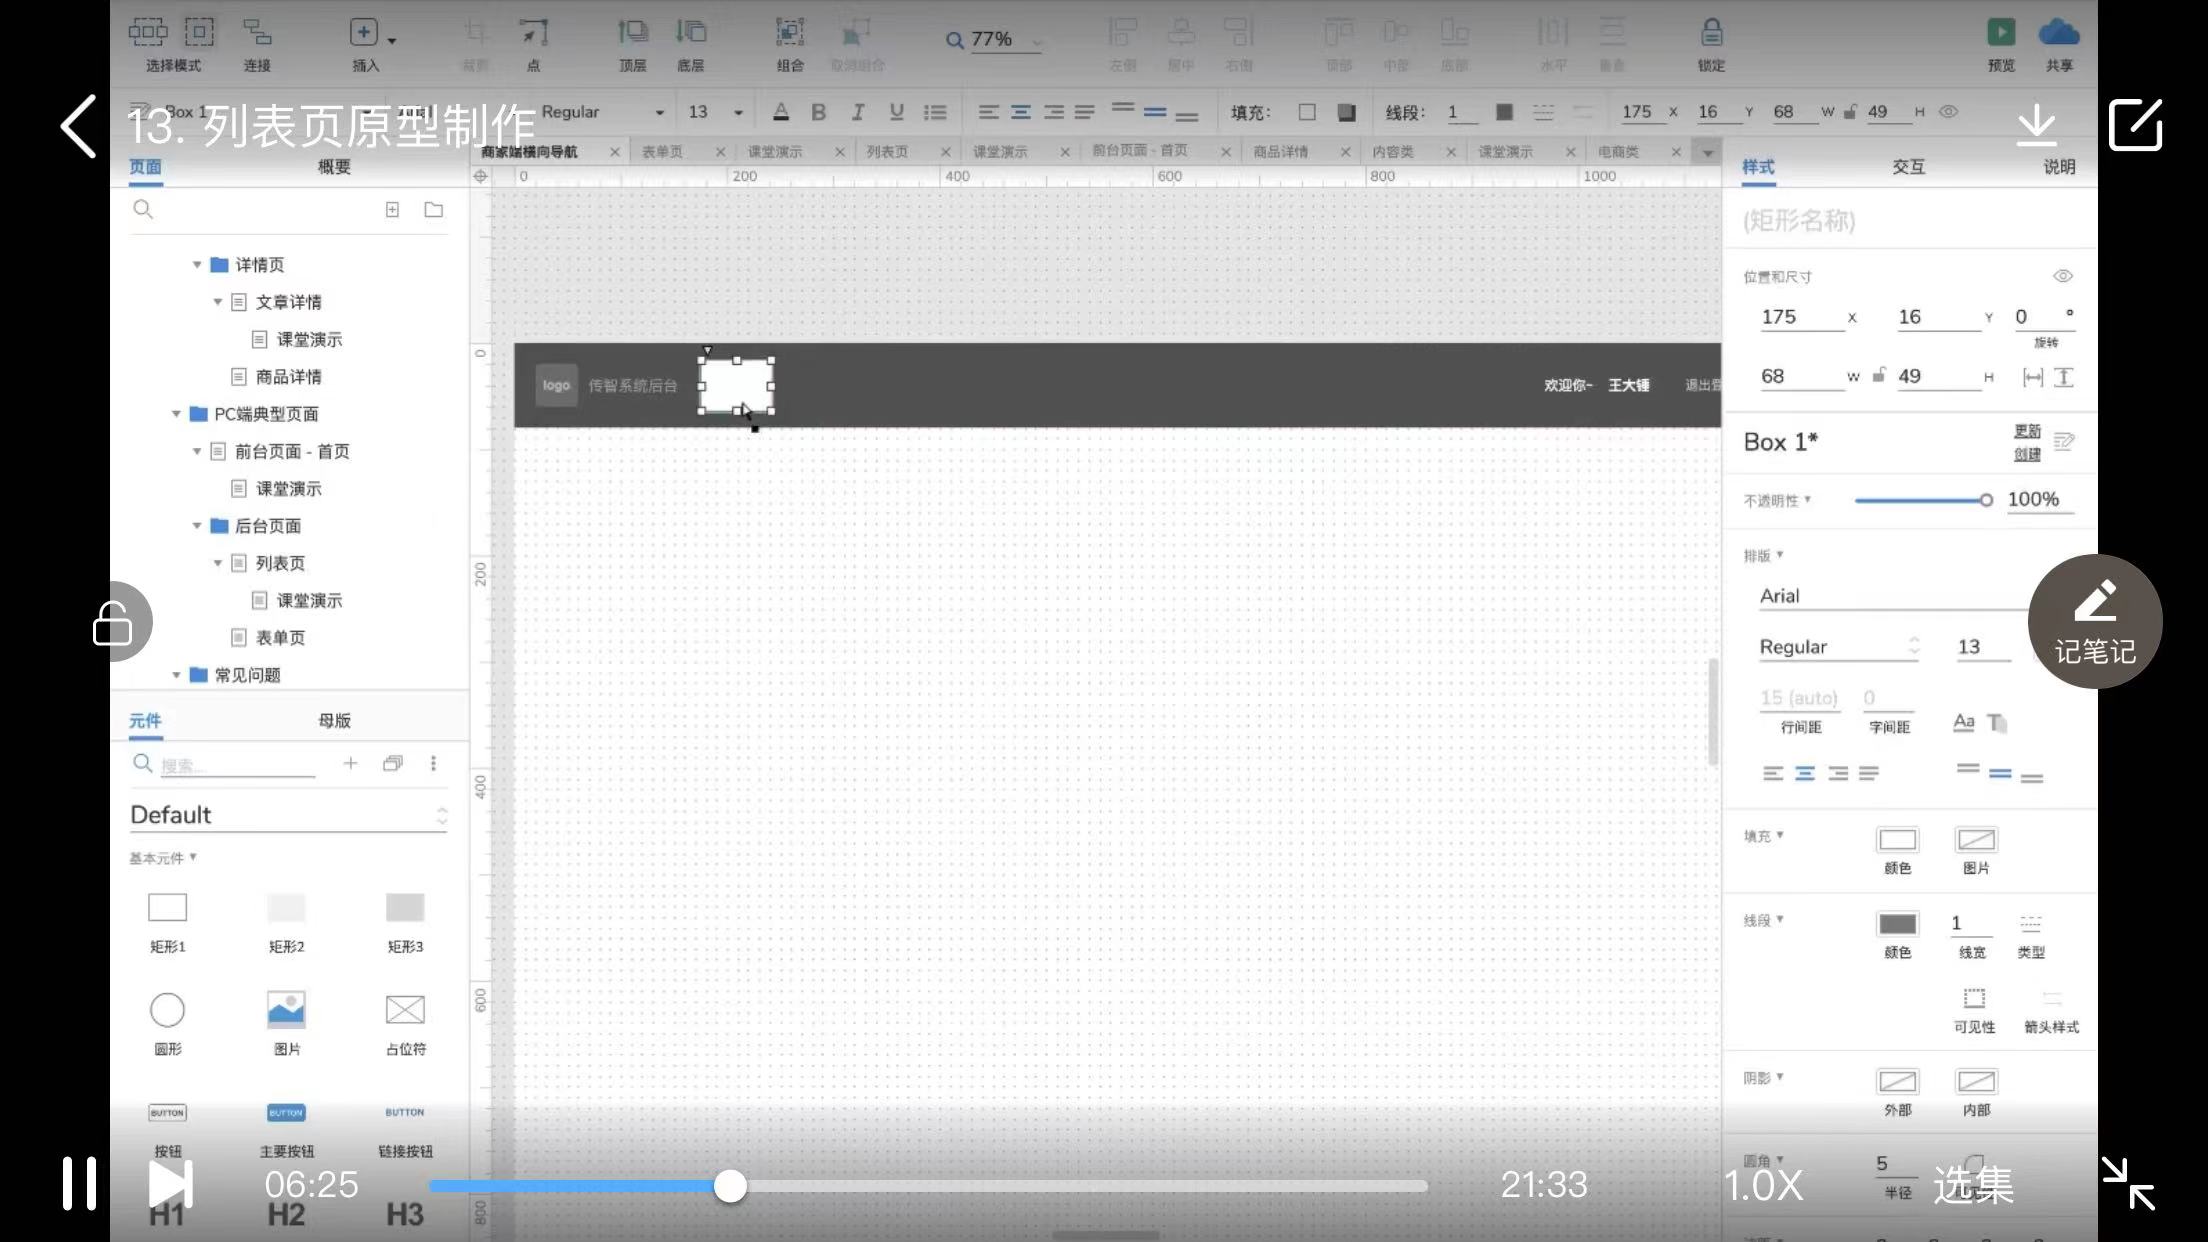
Task: Select the 表单页 page item
Action: pyautogui.click(x=280, y=638)
